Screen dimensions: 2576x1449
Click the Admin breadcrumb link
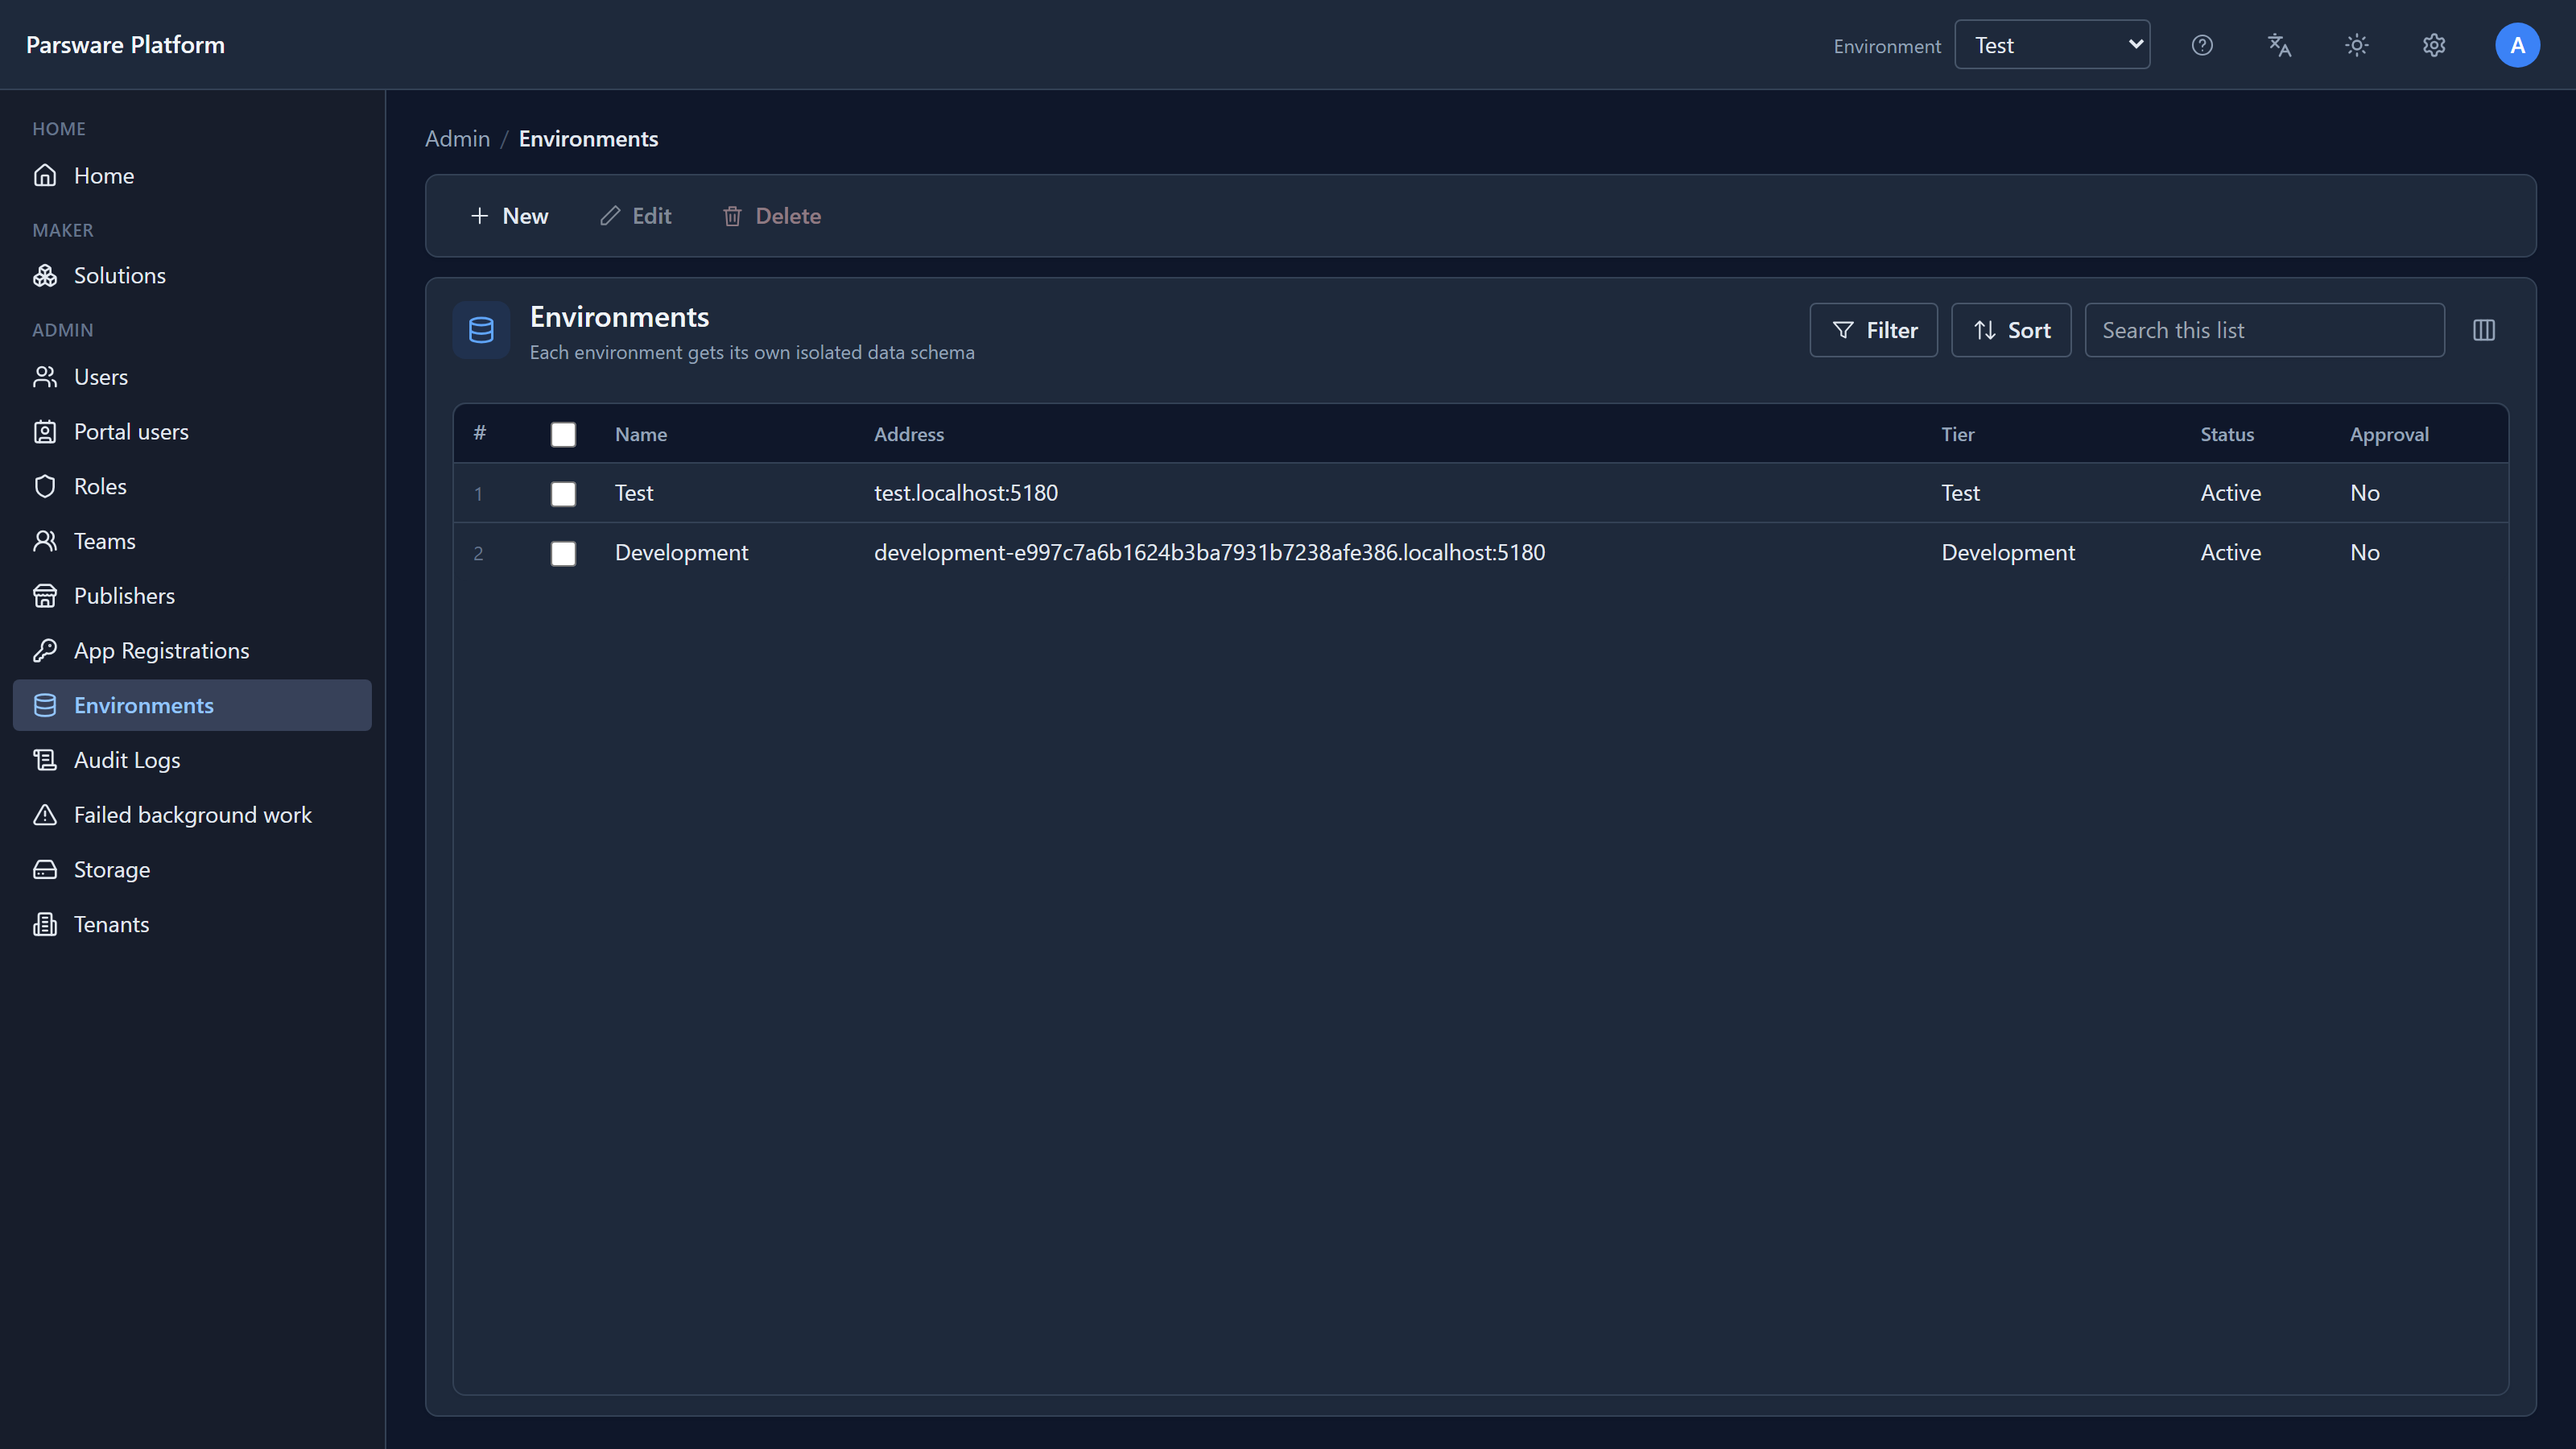click(457, 138)
